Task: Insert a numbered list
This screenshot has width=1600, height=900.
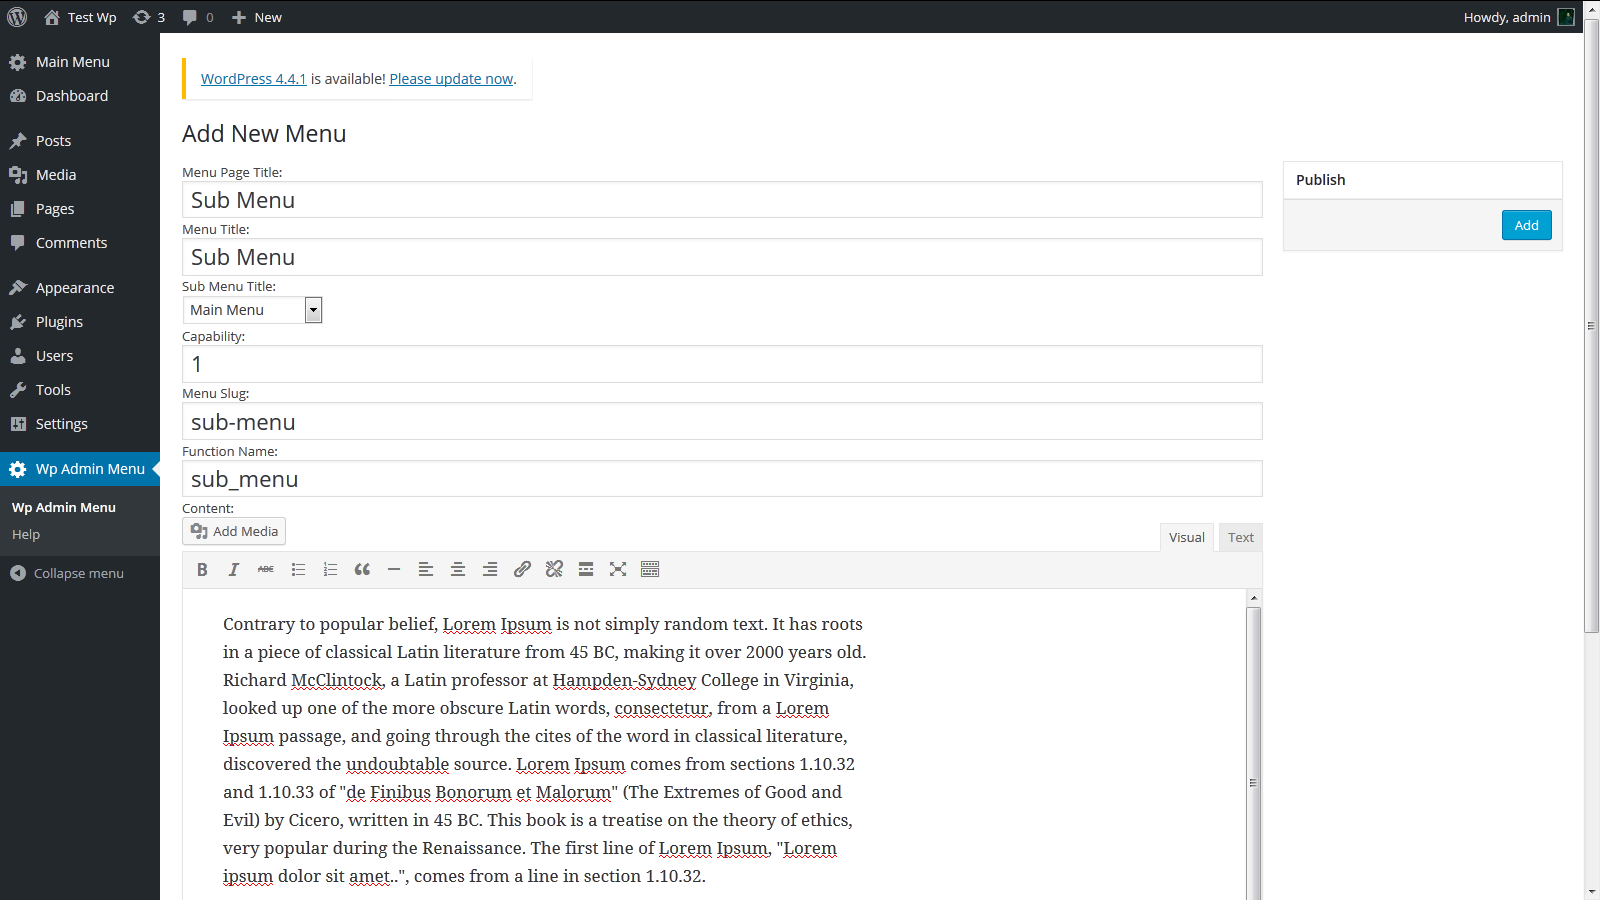Action: coord(330,569)
